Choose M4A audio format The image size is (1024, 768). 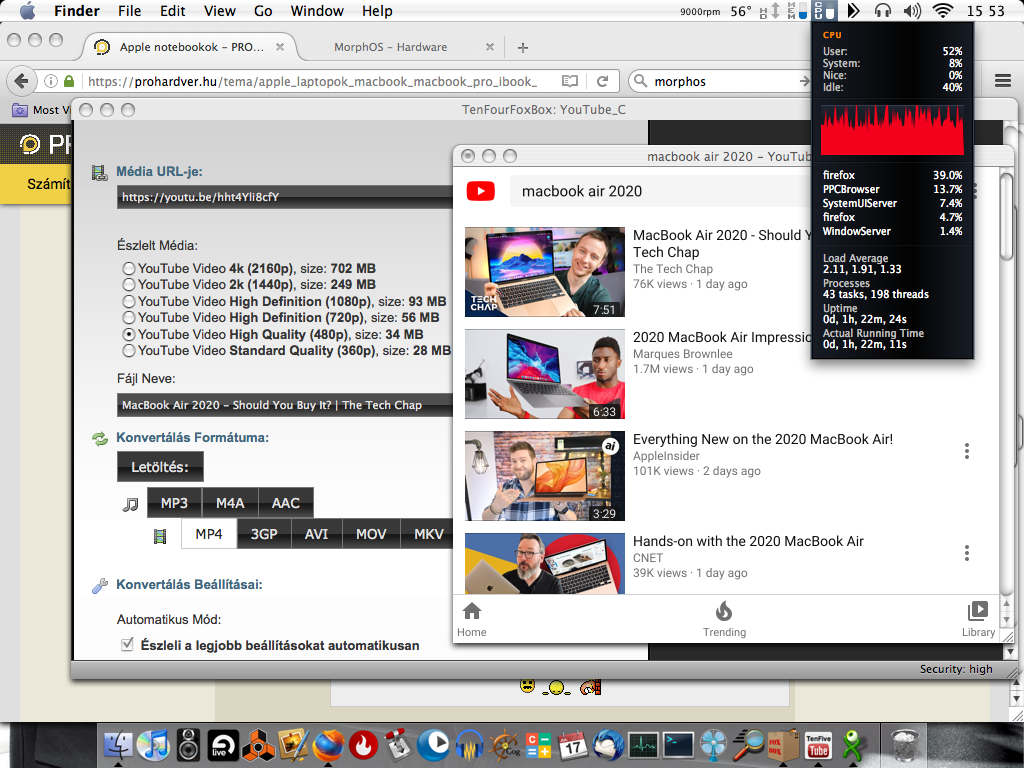[x=230, y=503]
